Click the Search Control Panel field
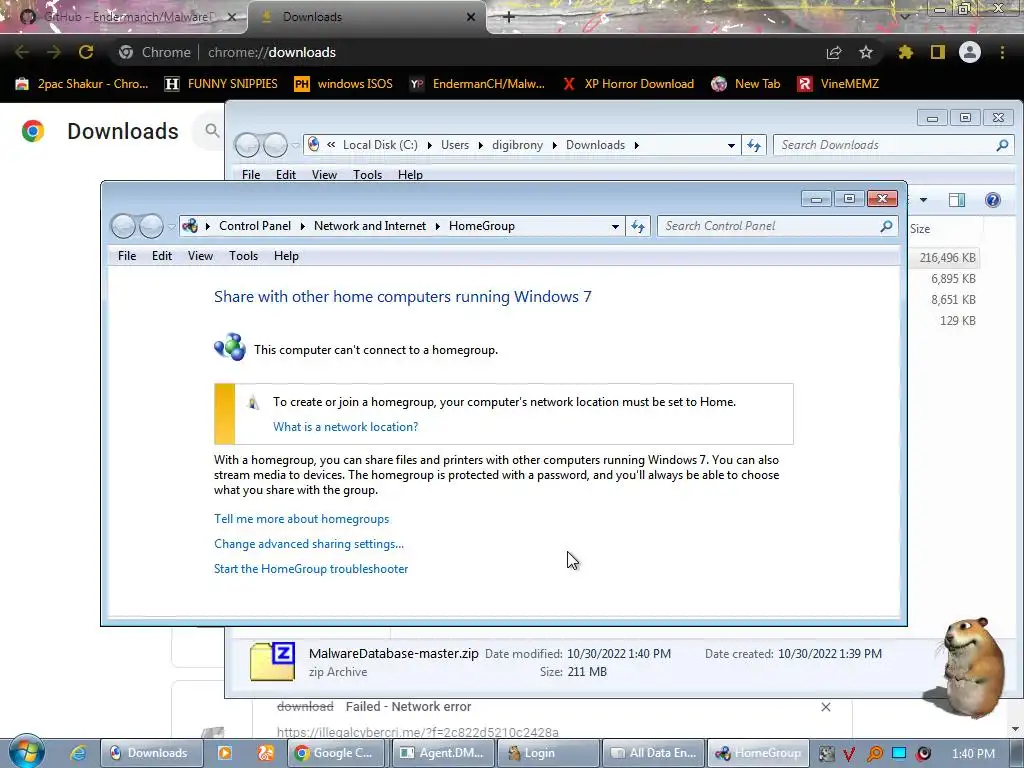1024x768 pixels. tap(777, 226)
